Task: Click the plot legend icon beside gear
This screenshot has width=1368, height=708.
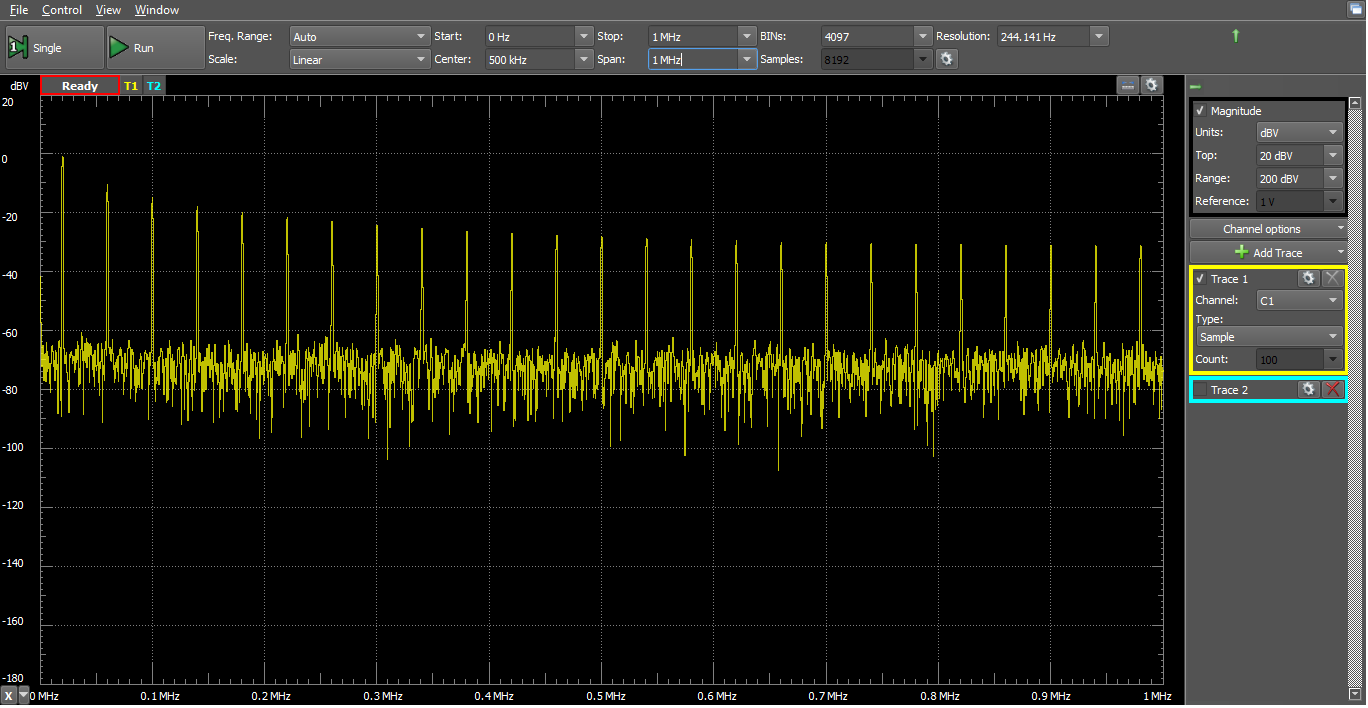Action: coord(1128,86)
